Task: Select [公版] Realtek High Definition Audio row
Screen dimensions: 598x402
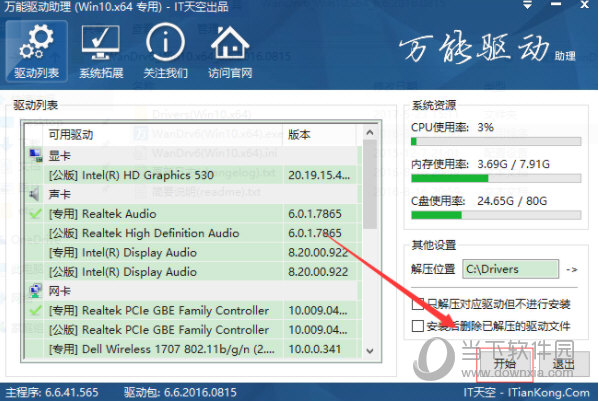Action: [x=193, y=233]
